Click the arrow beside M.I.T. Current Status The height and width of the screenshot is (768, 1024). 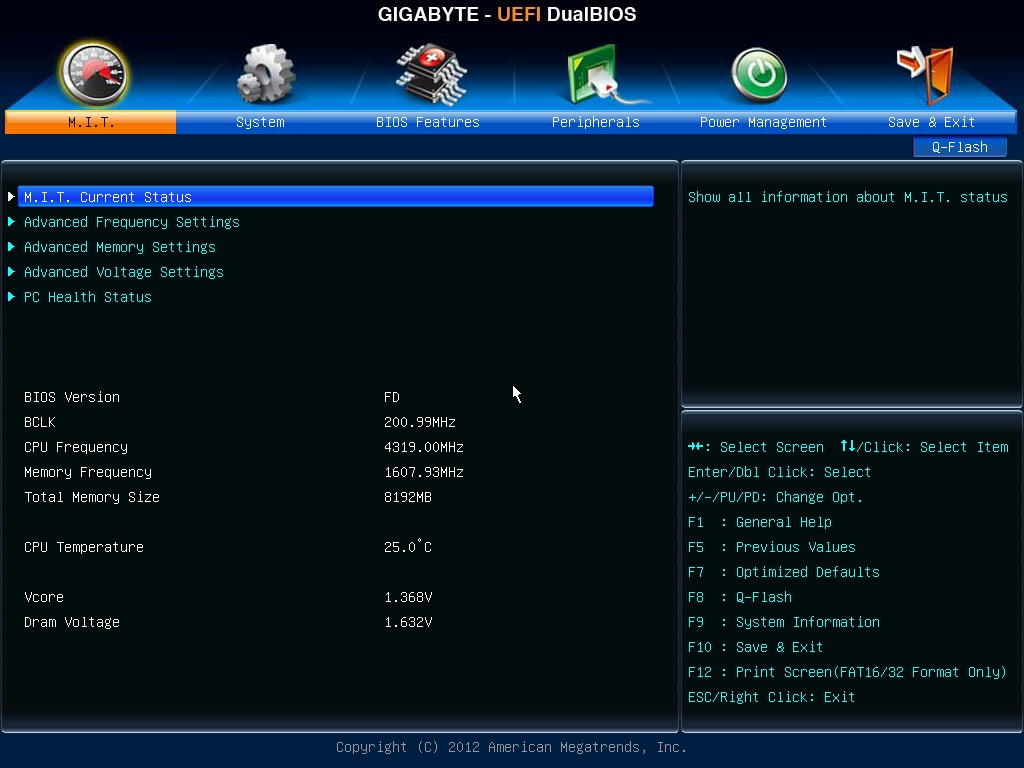[11, 197]
